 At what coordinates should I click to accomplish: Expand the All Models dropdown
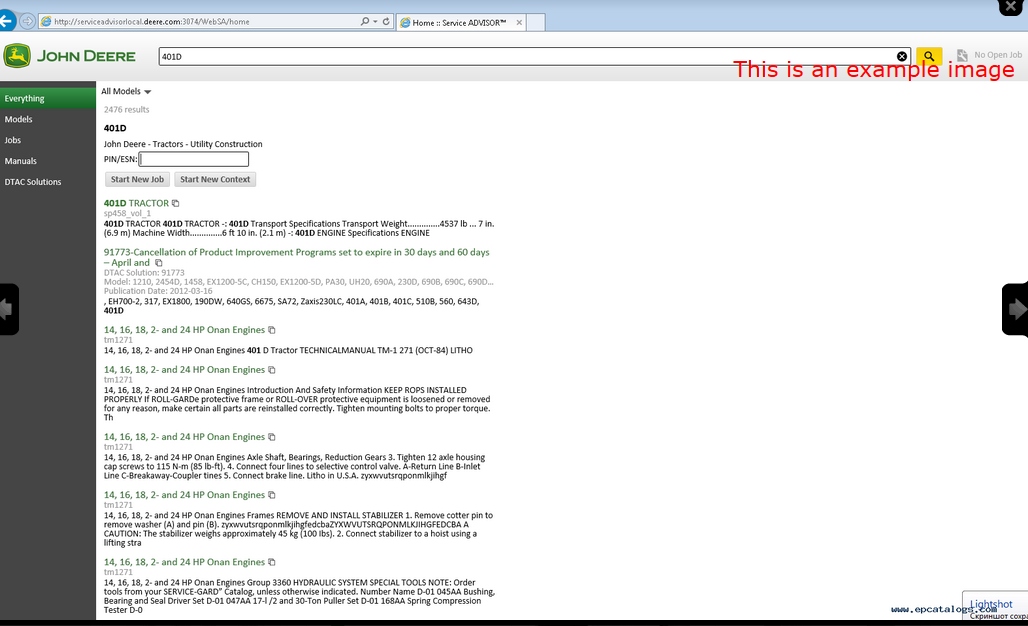[126, 91]
